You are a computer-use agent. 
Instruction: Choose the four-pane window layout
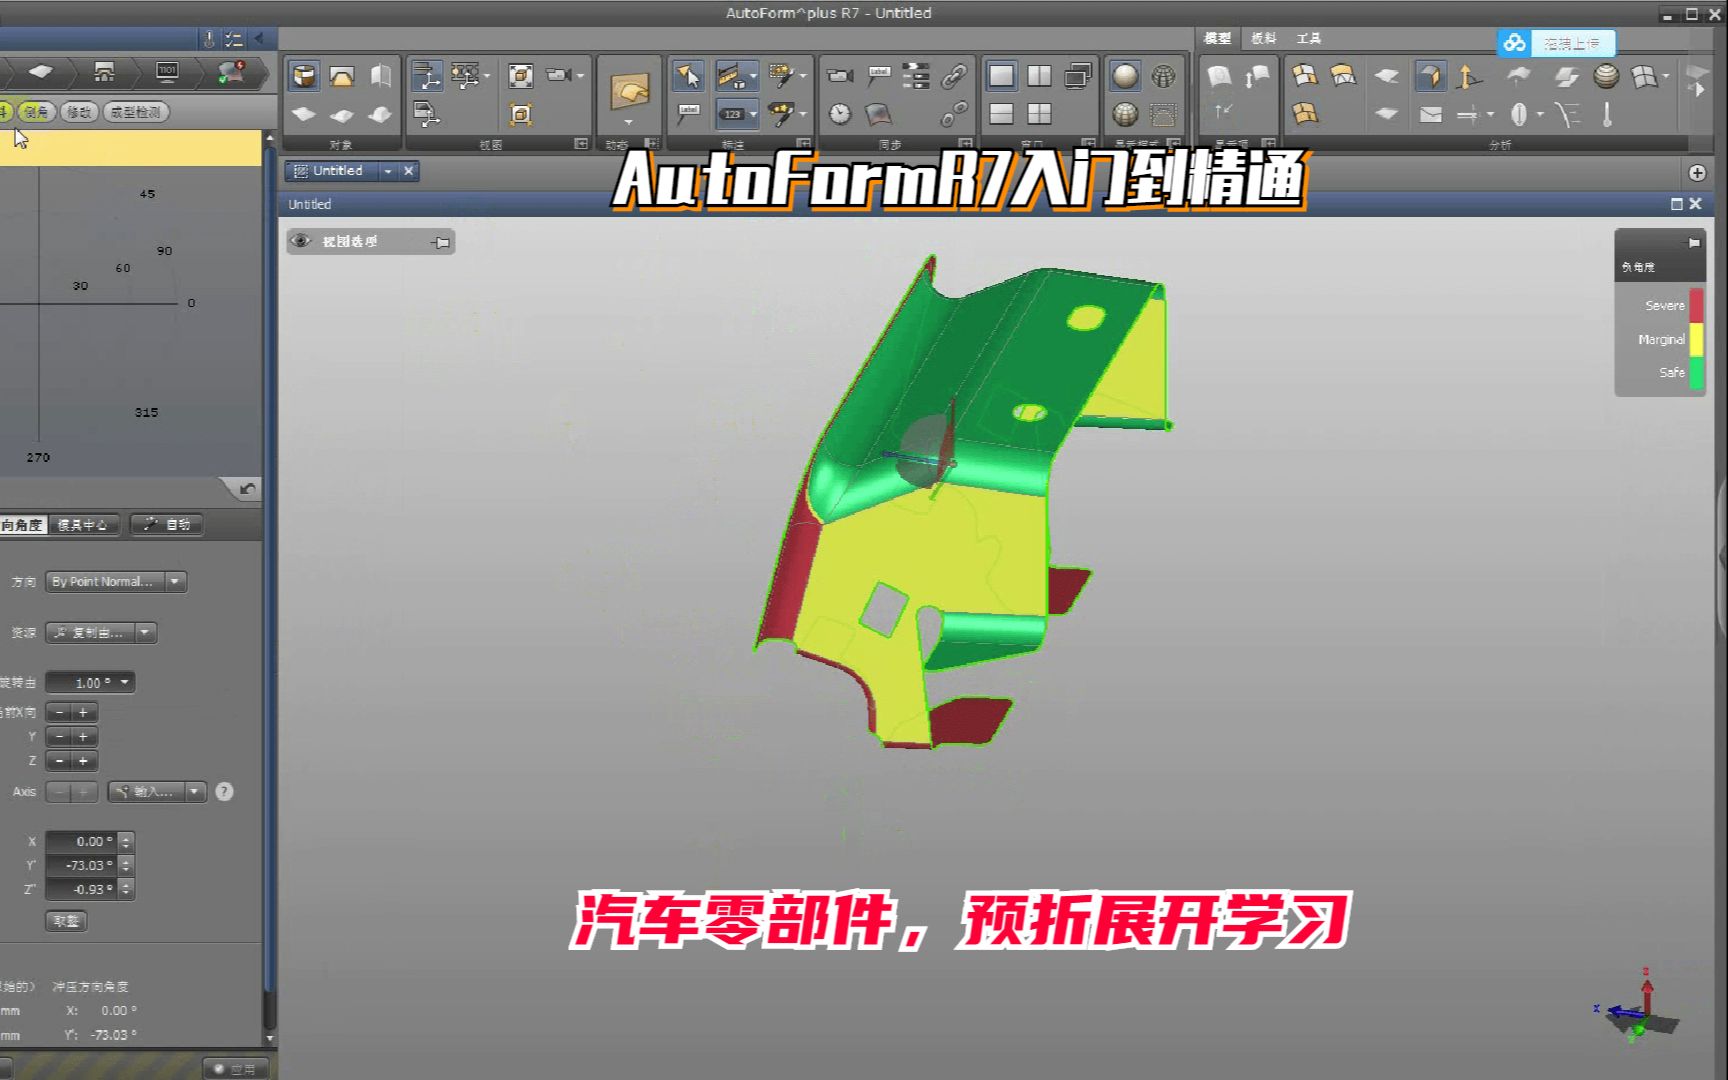point(1039,114)
